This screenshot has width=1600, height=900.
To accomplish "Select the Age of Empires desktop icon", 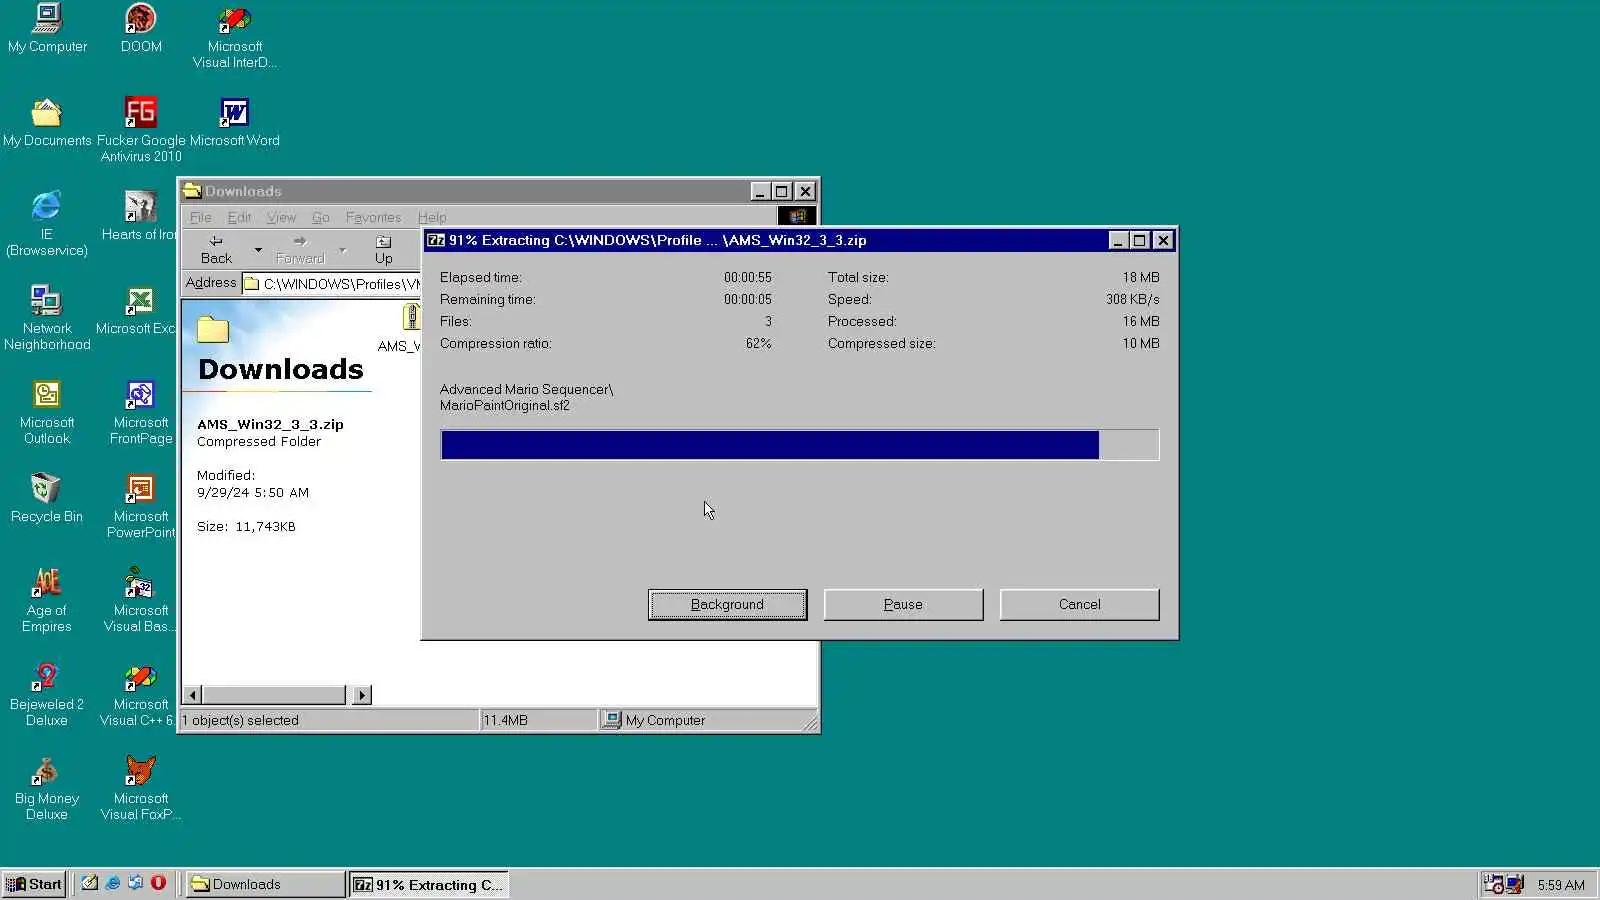I will click(47, 600).
